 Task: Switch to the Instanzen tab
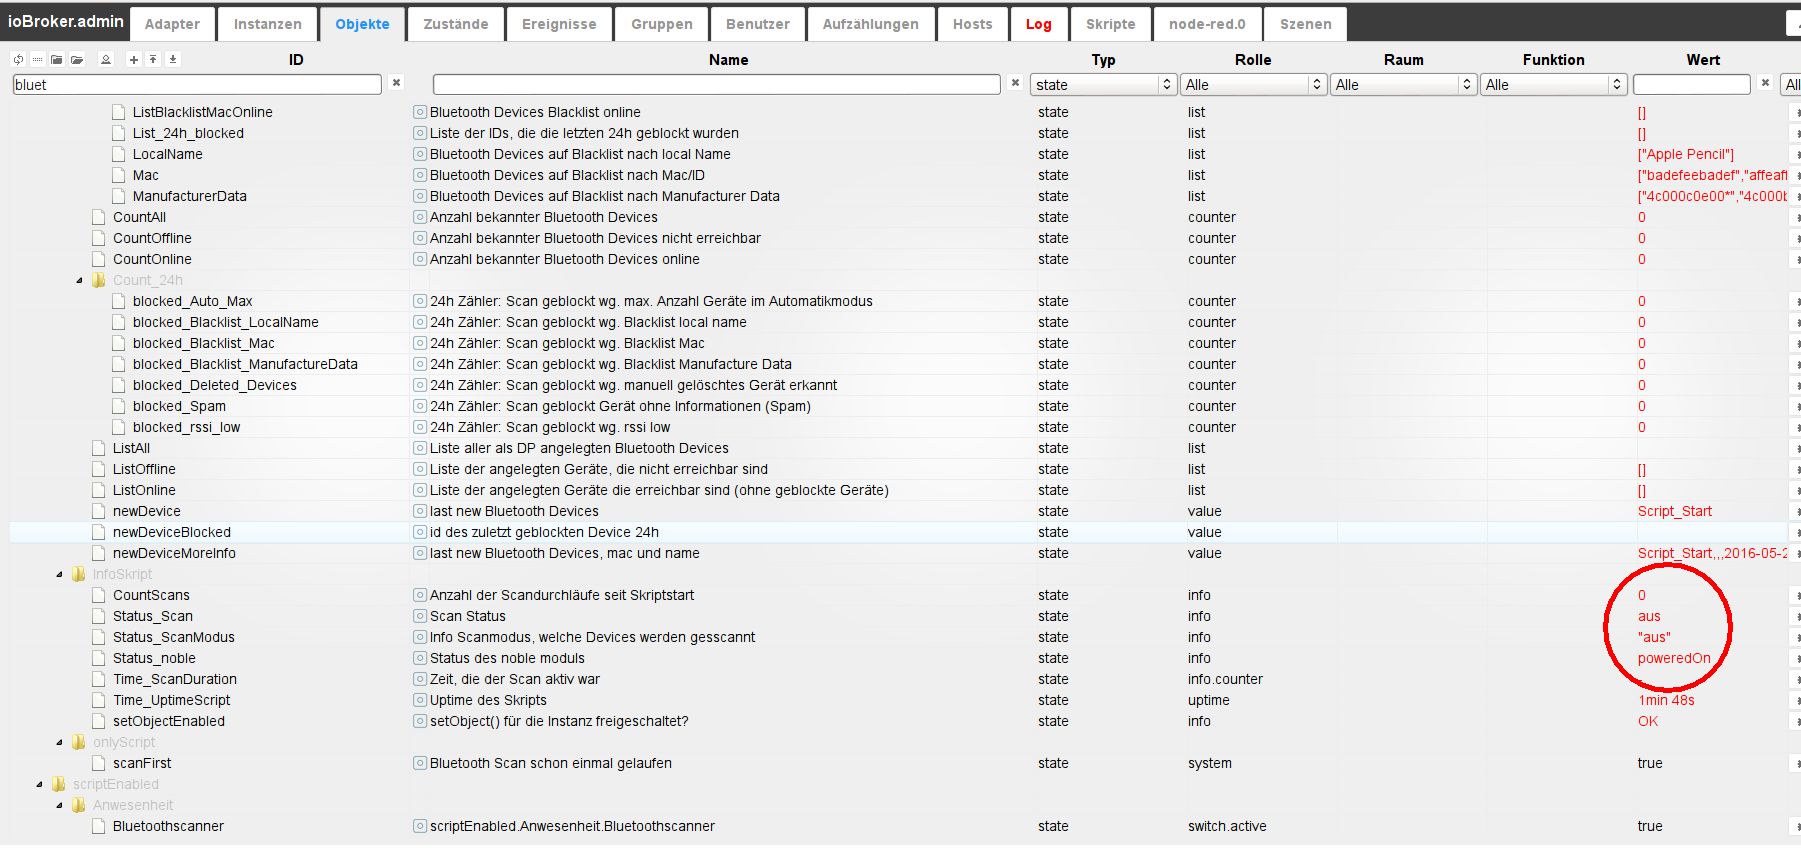tap(267, 24)
